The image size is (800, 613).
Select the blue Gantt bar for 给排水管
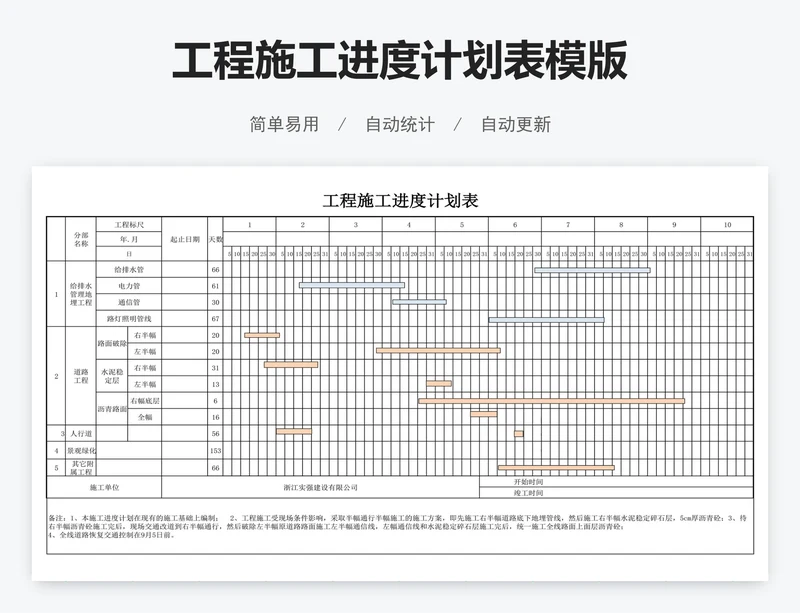pos(592,270)
